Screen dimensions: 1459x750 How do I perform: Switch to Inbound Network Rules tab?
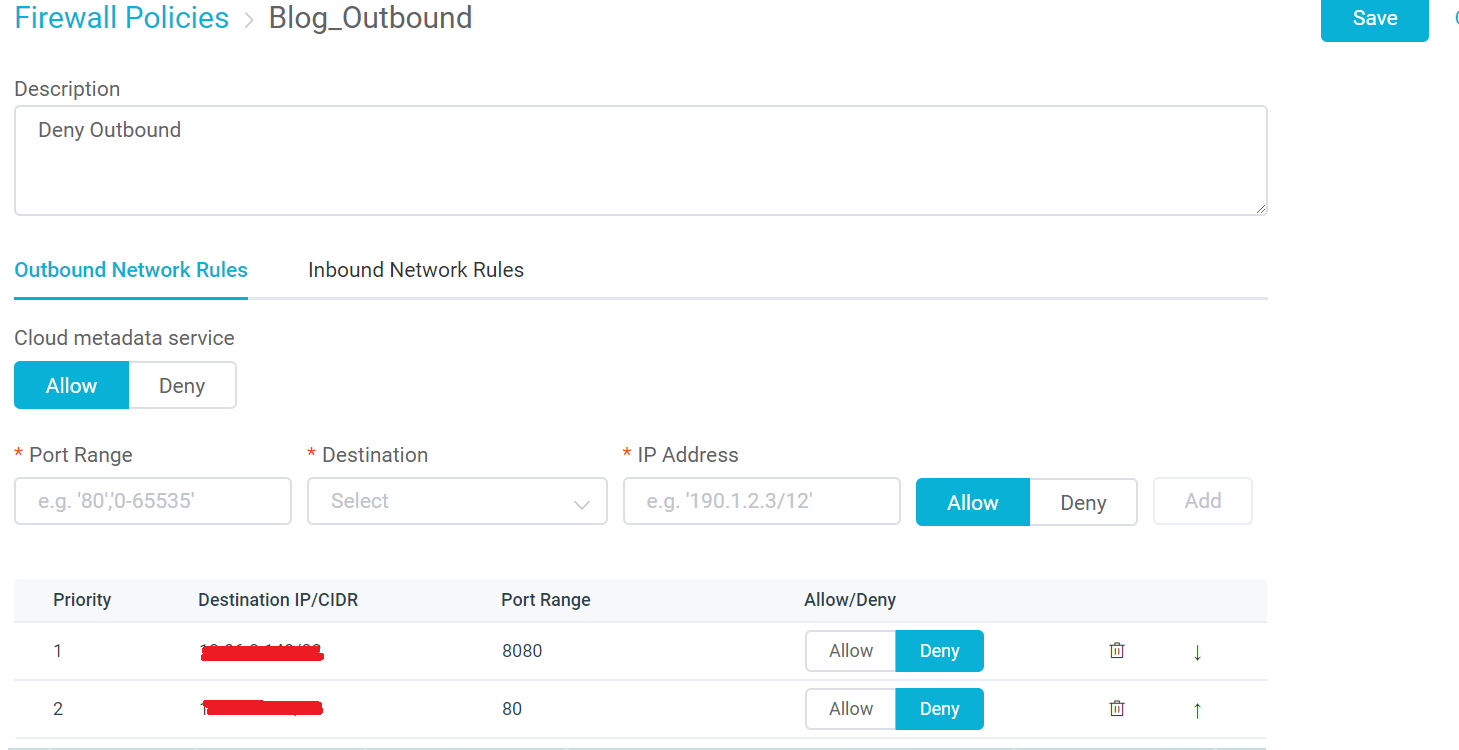point(416,270)
